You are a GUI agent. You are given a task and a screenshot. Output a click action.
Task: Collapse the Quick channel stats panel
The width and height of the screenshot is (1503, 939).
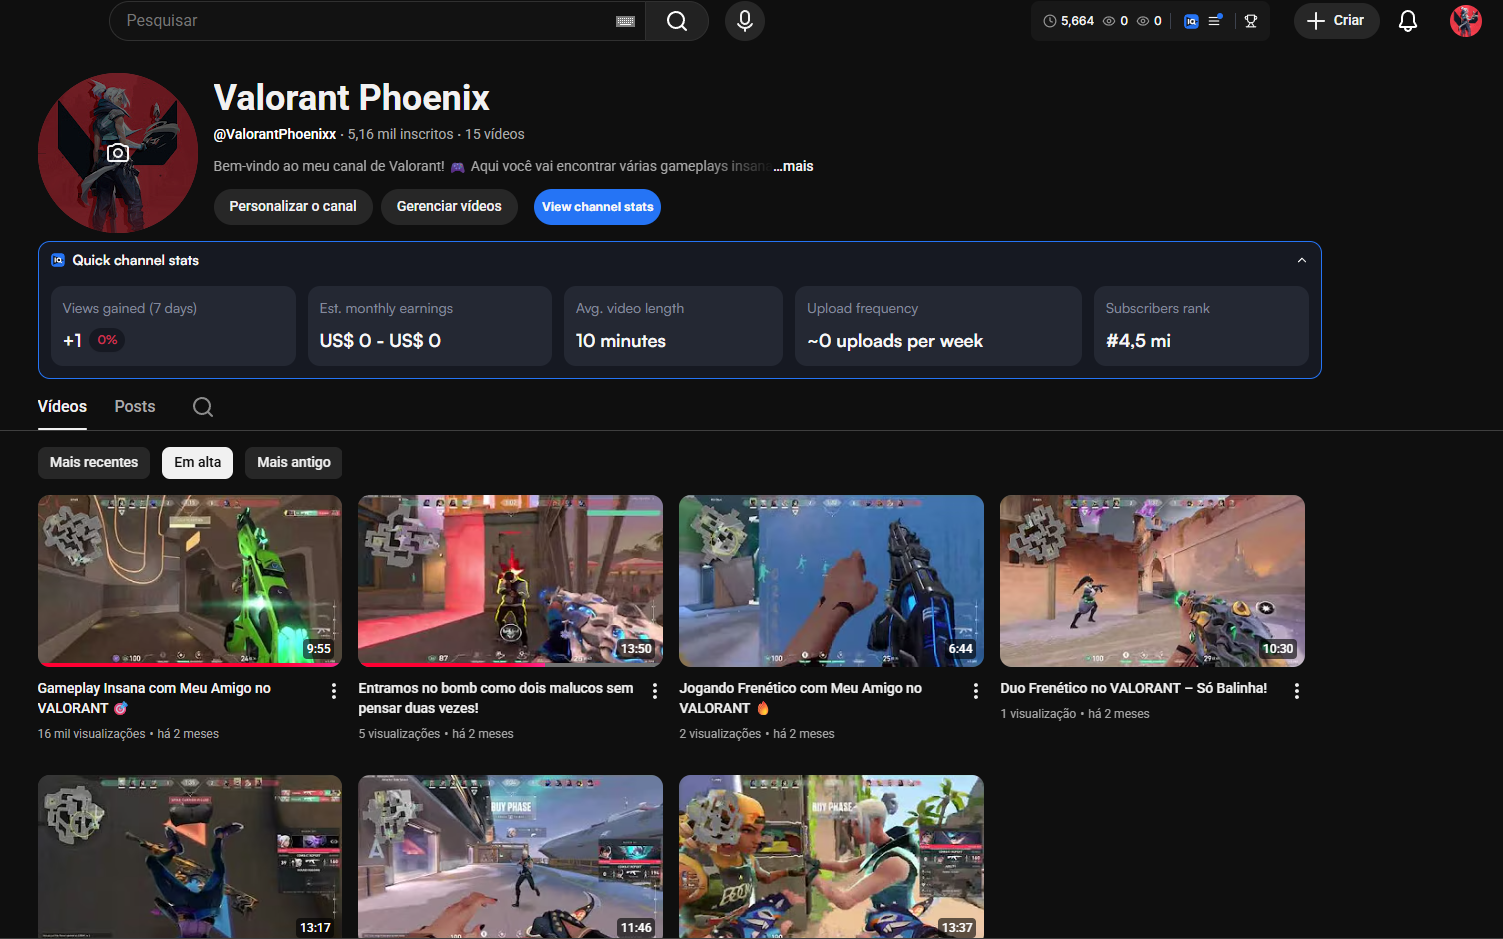(1302, 260)
